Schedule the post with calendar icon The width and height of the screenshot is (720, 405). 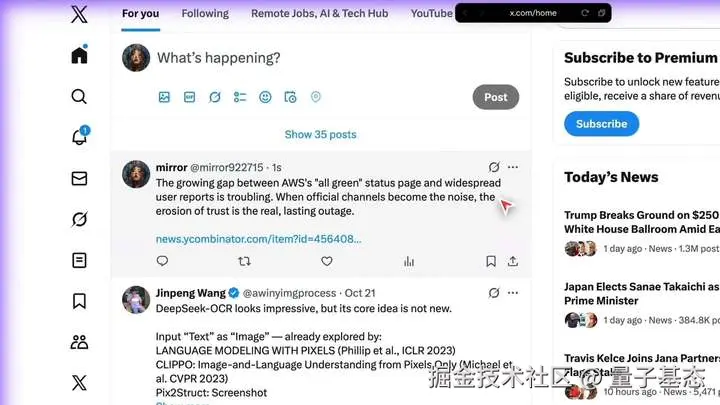tap(290, 97)
